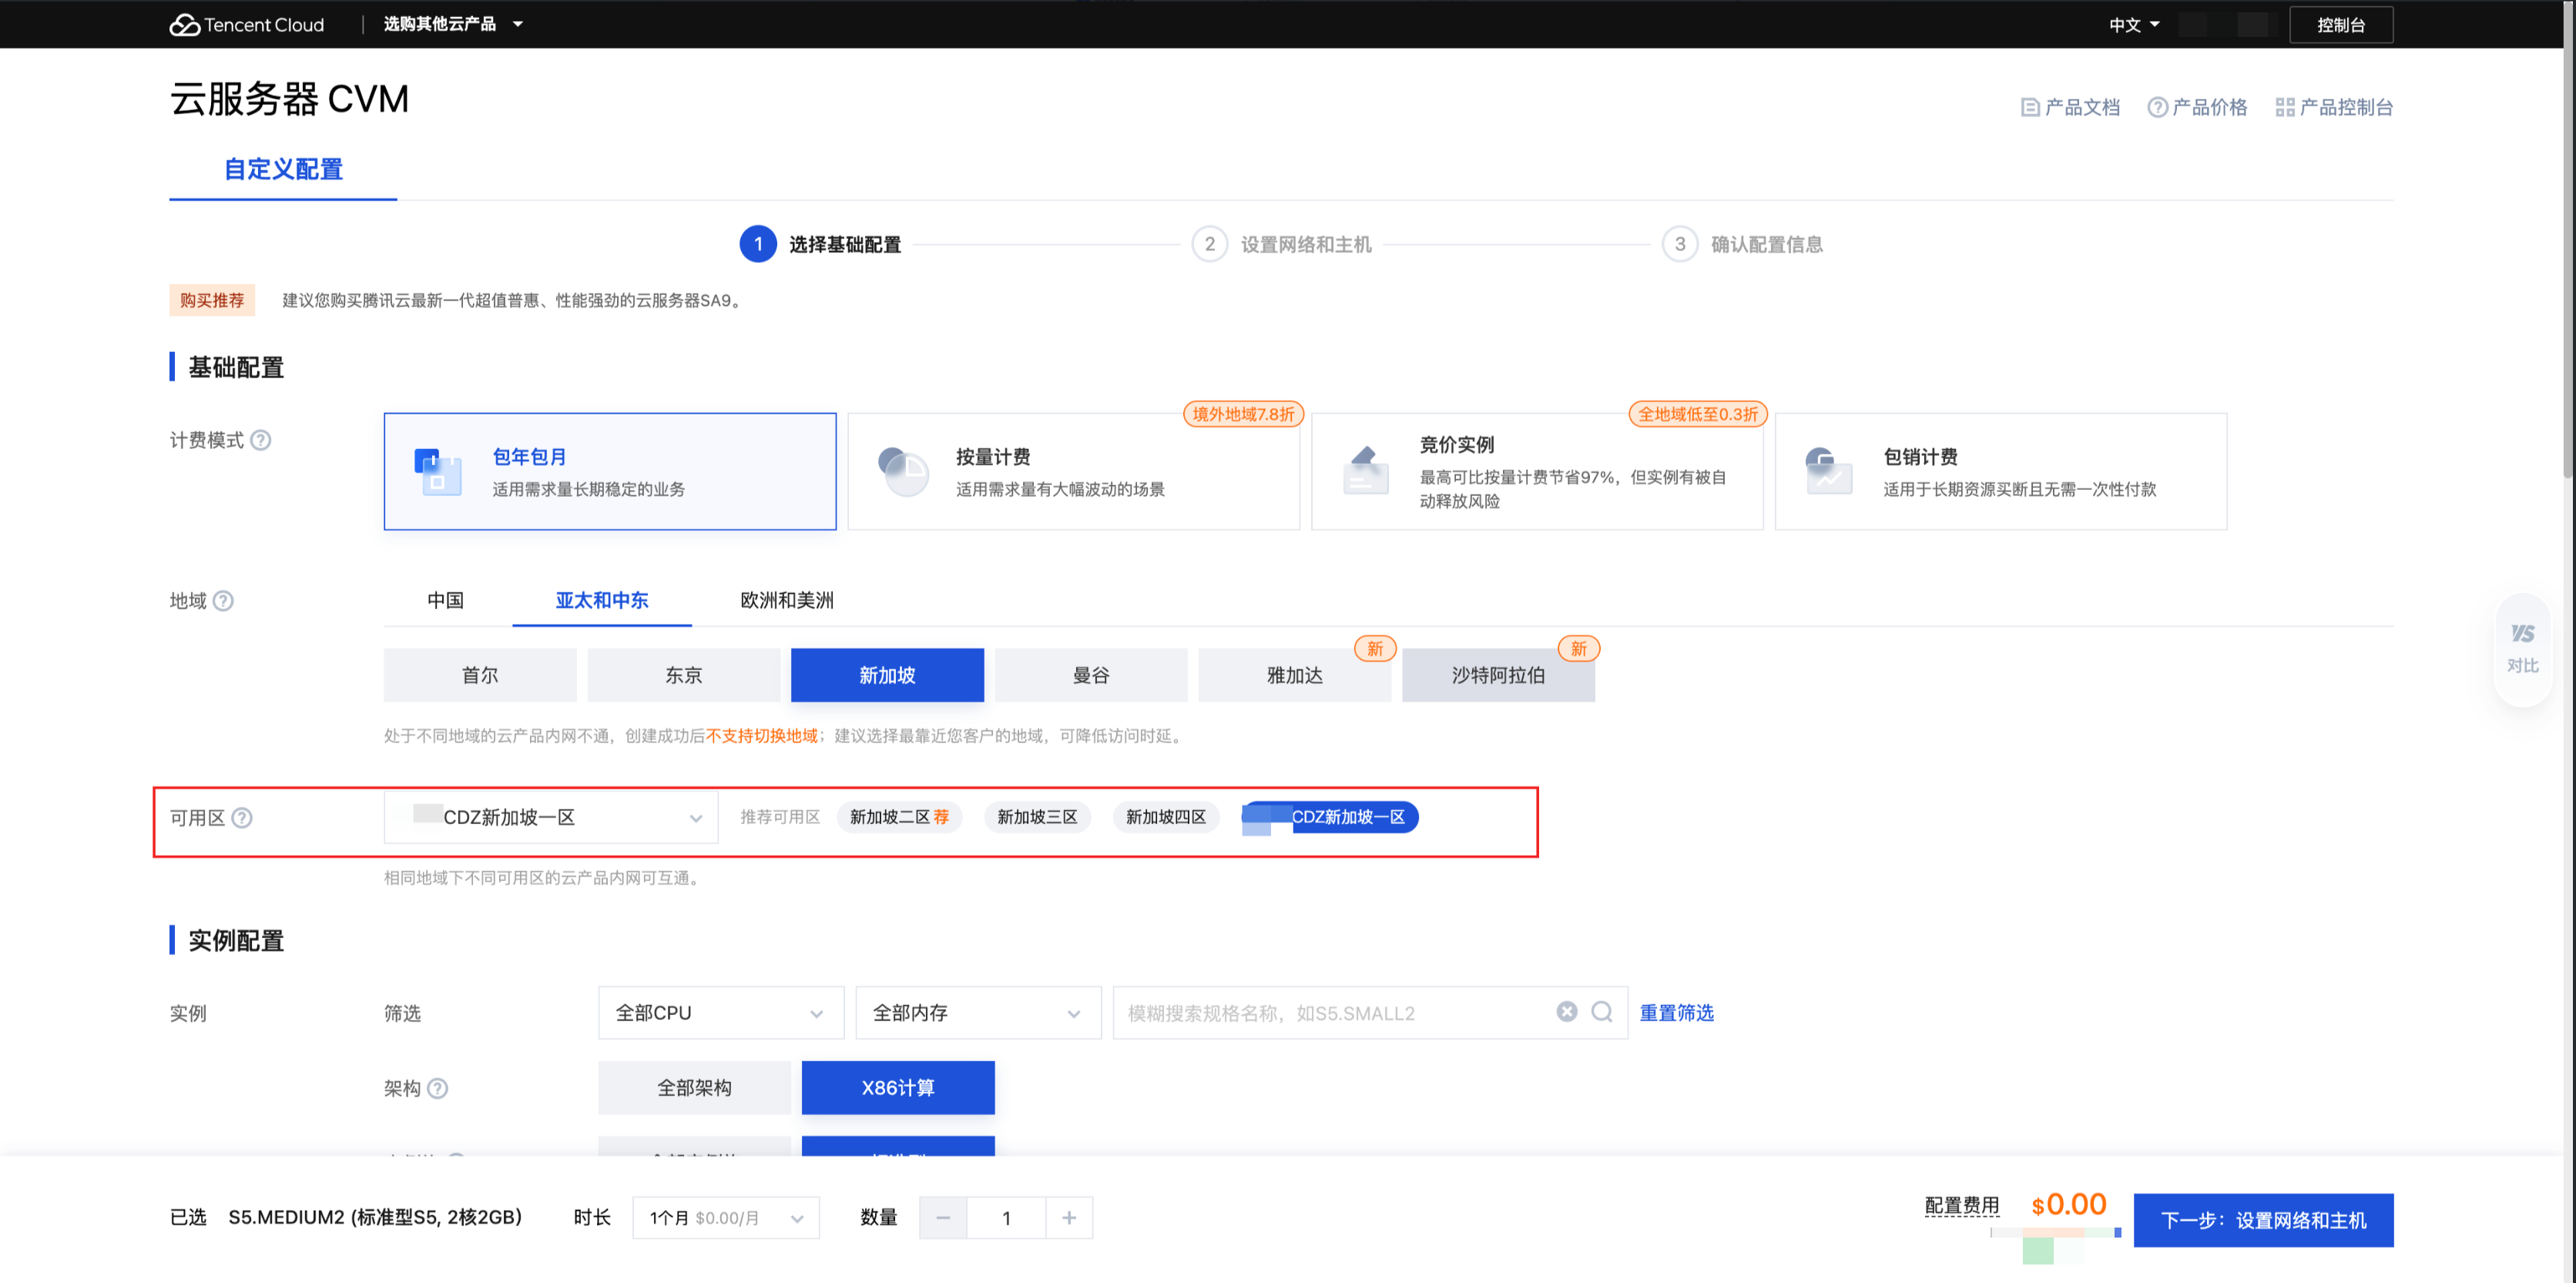2576x1283 pixels.
Task: Click the help icon beside 地域
Action: 224,601
